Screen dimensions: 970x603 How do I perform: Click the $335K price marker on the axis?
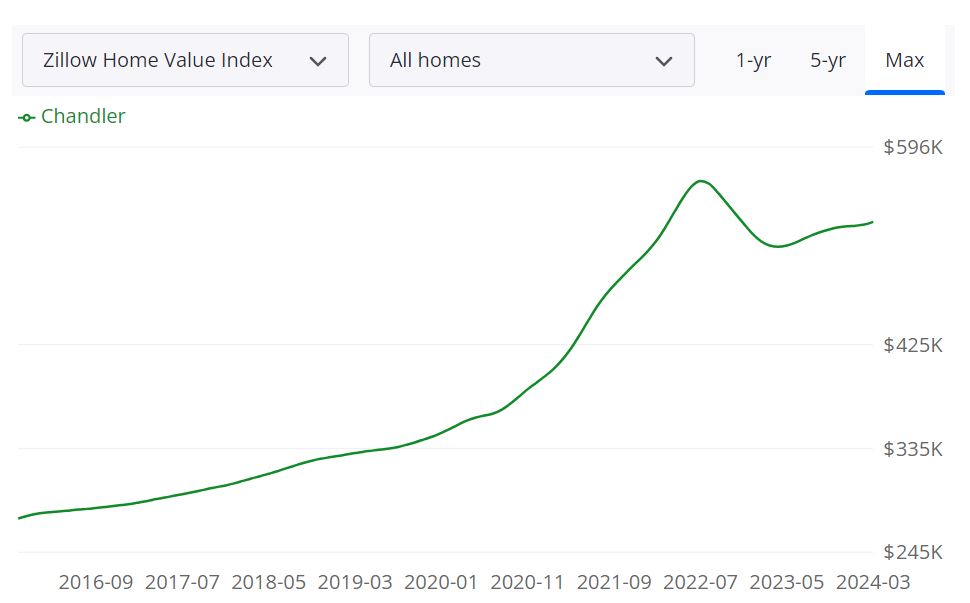(x=911, y=450)
